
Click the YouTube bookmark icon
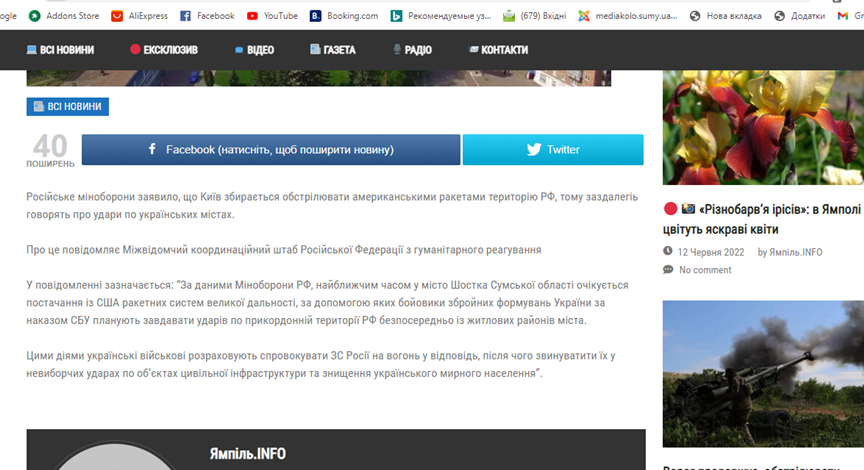[x=252, y=16]
